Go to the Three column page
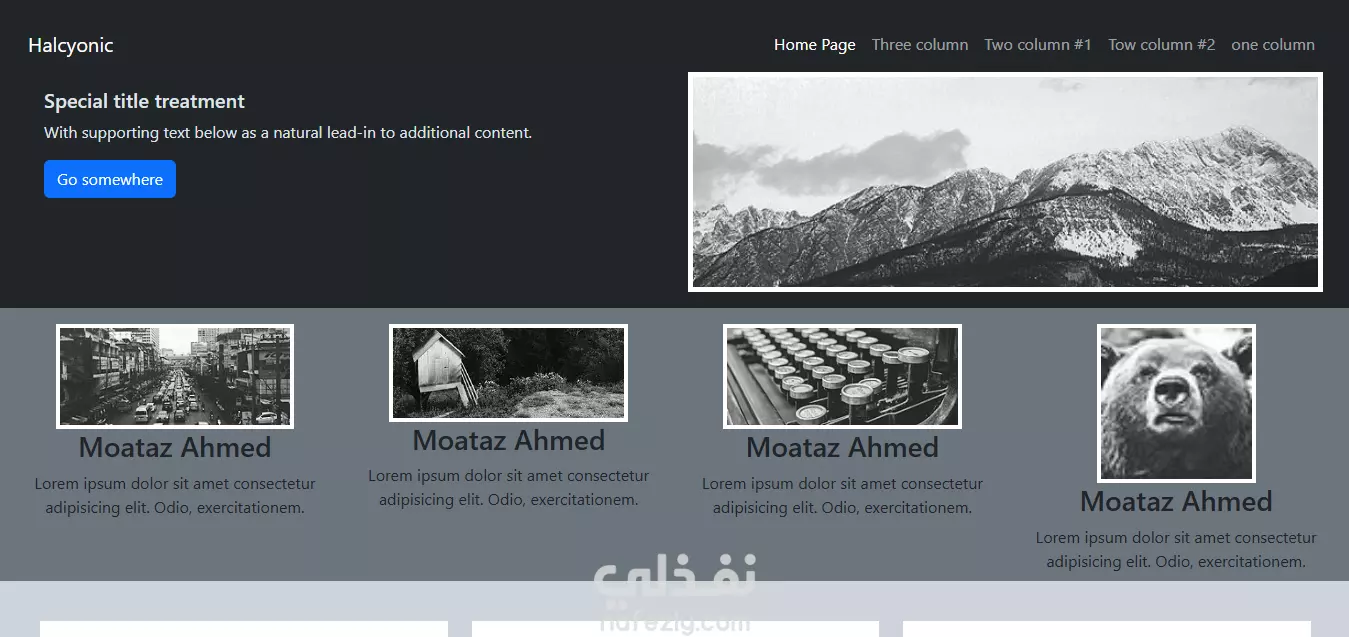 point(920,45)
